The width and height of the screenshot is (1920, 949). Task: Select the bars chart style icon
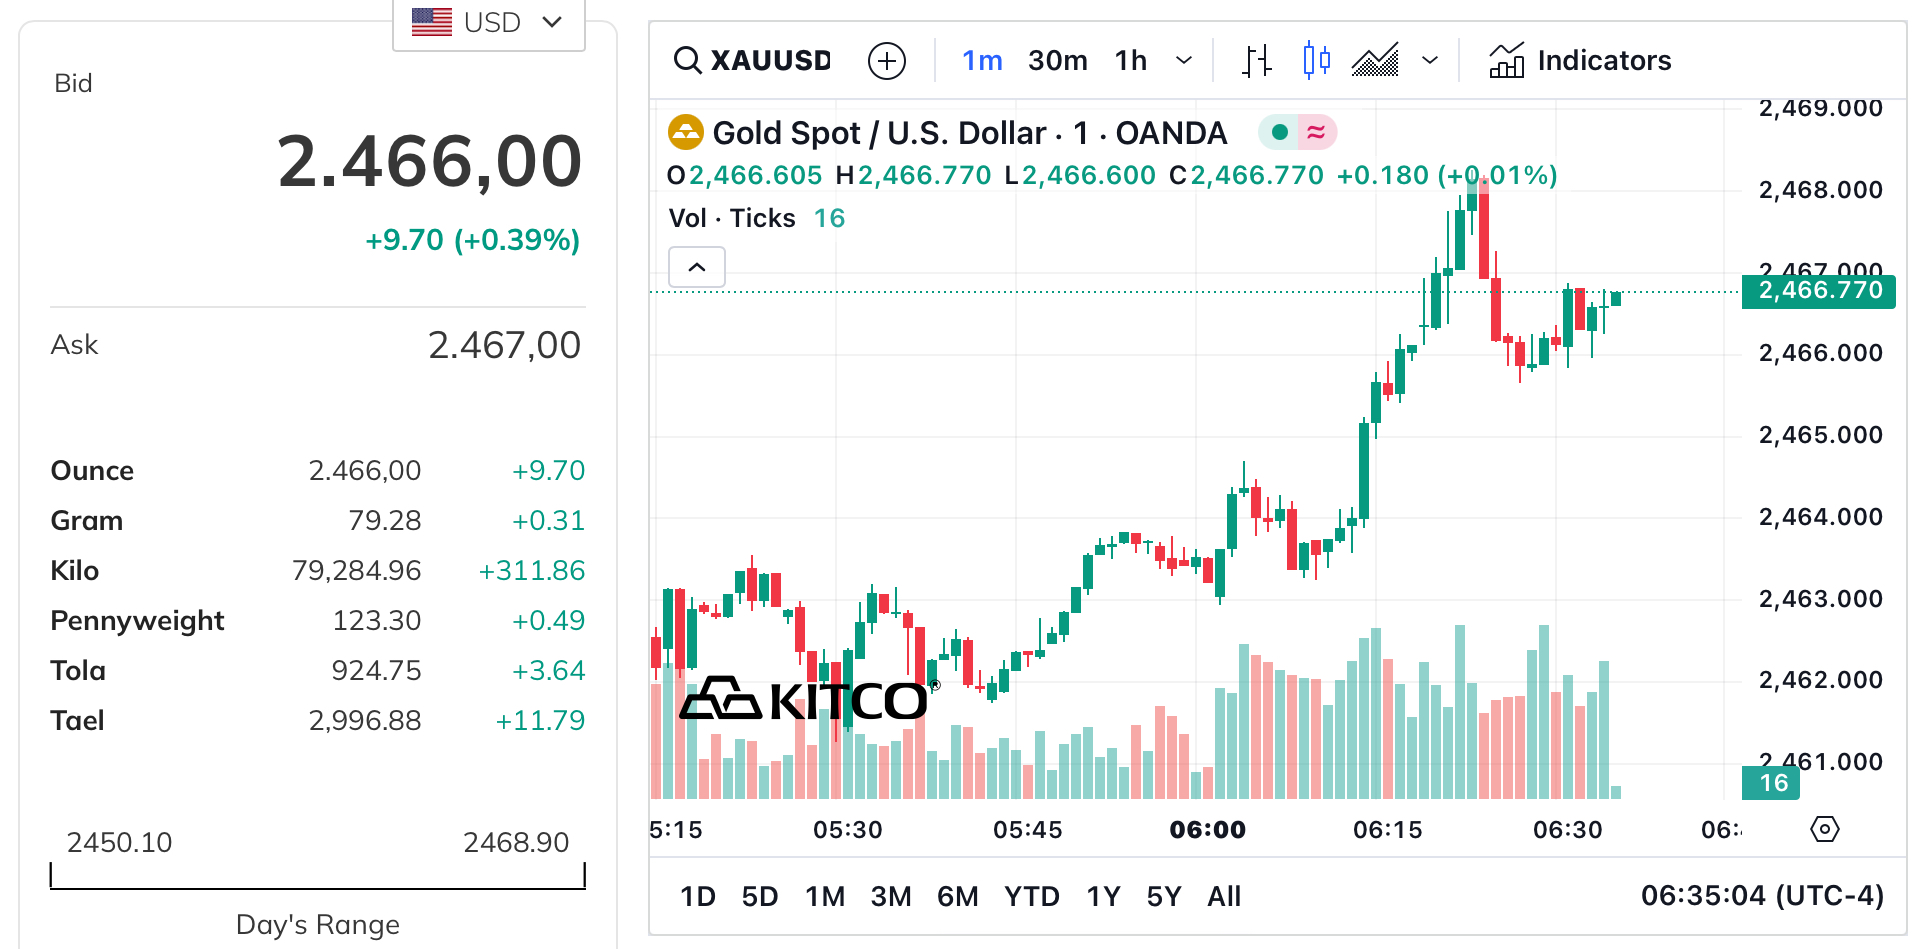click(1257, 61)
